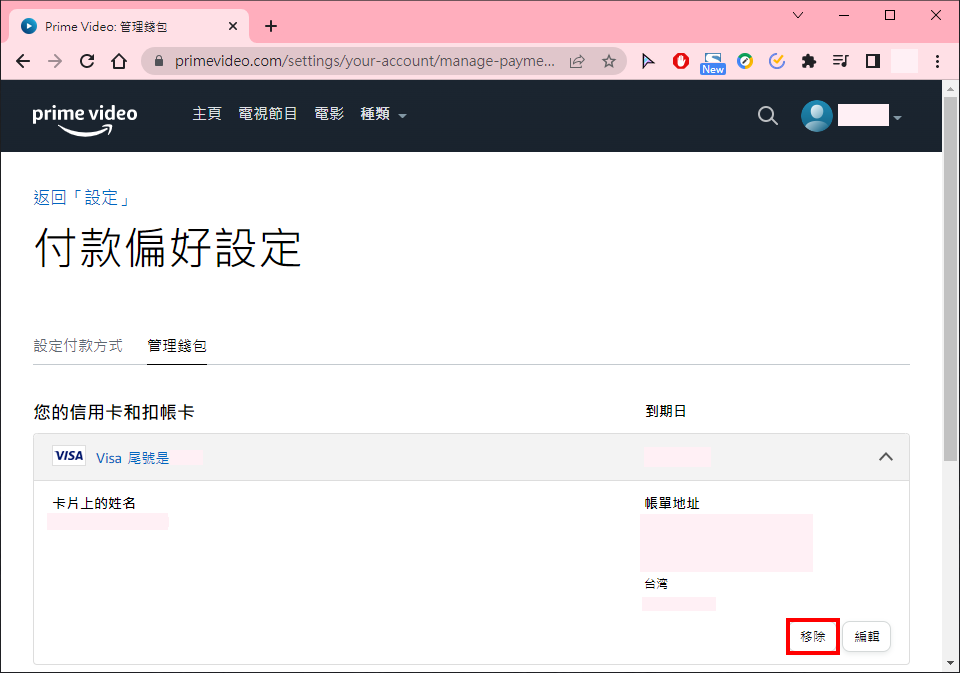Click the 到期日 column label

click(x=666, y=412)
